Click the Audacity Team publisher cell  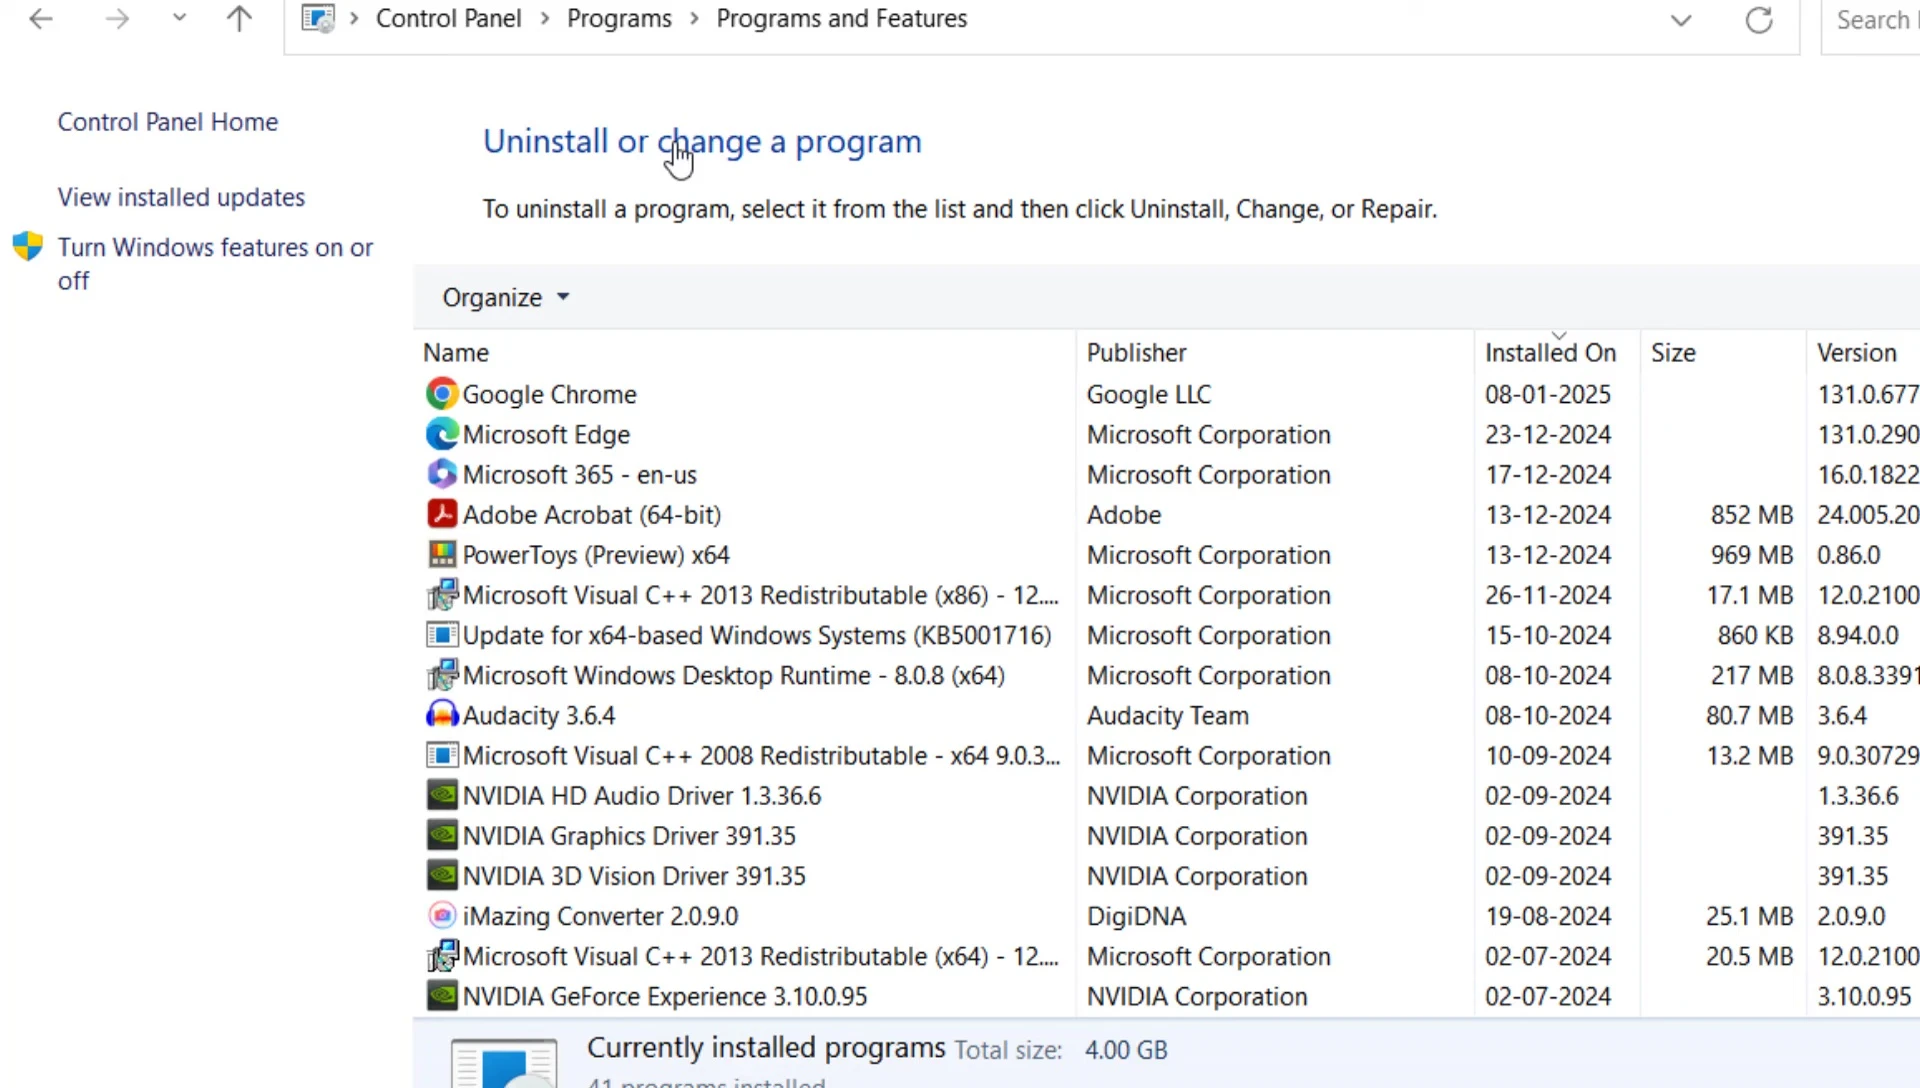[1167, 715]
